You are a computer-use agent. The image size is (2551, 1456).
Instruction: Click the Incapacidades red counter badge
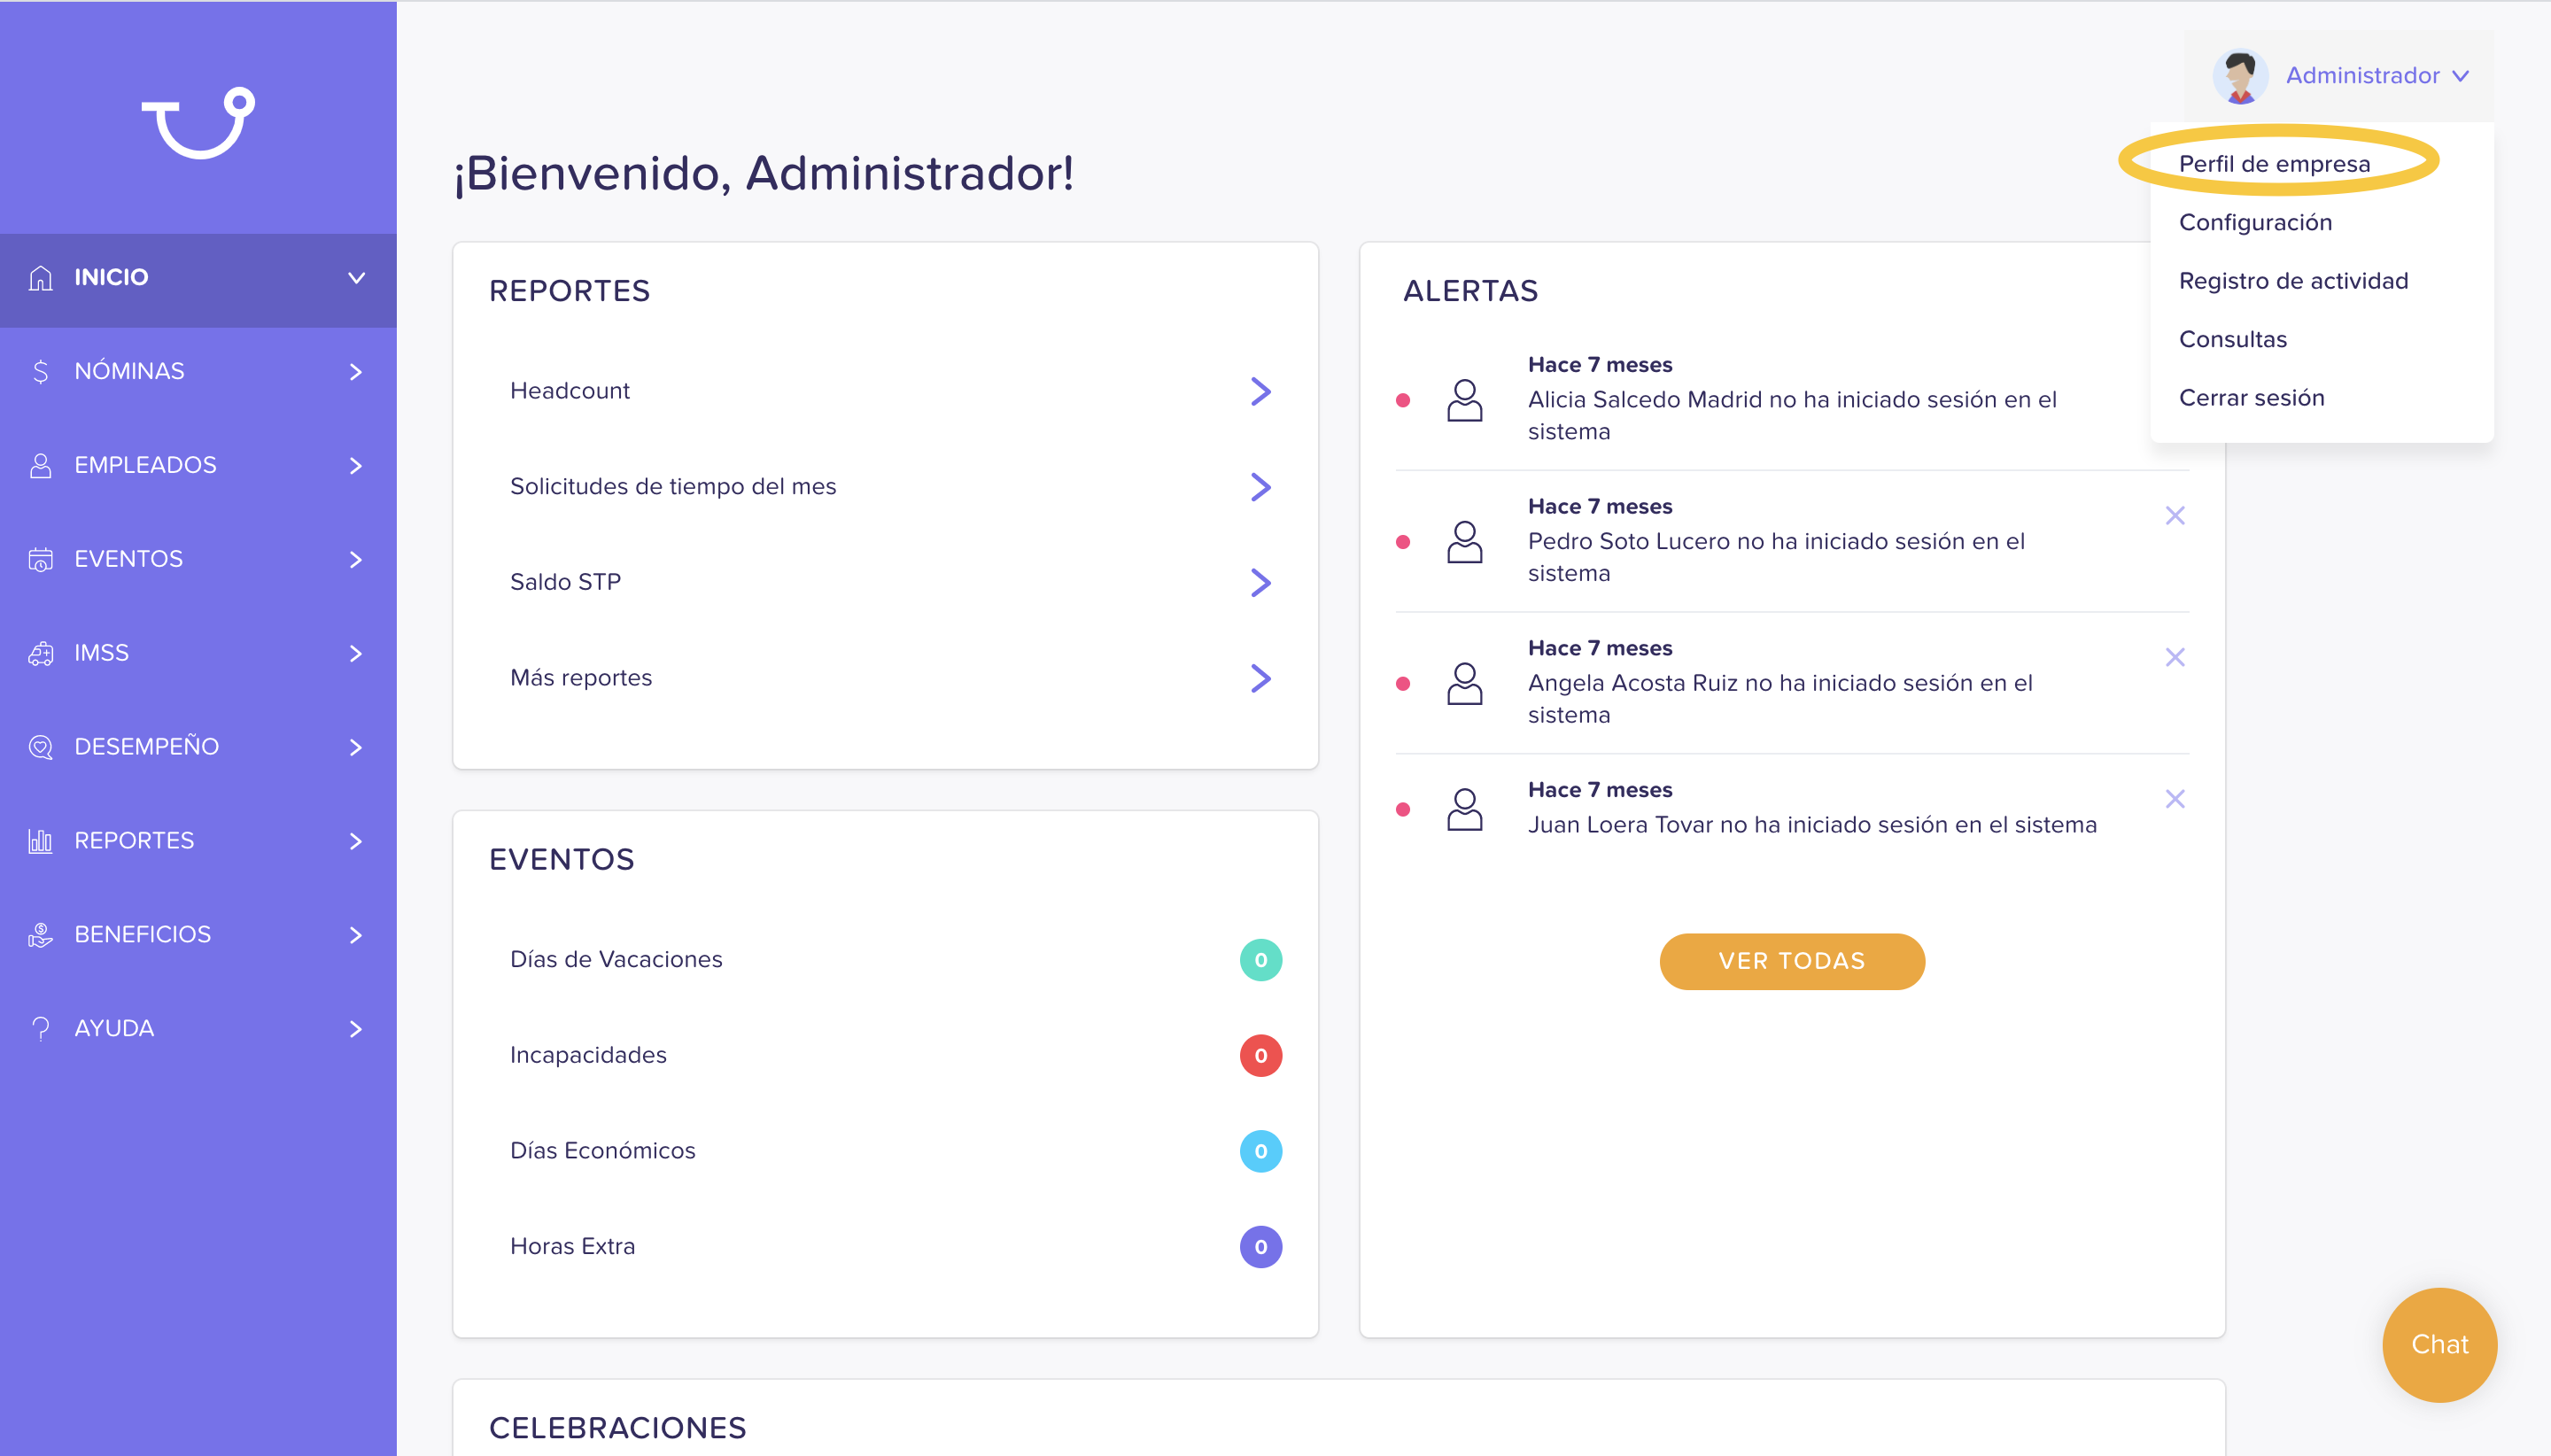(1260, 1055)
